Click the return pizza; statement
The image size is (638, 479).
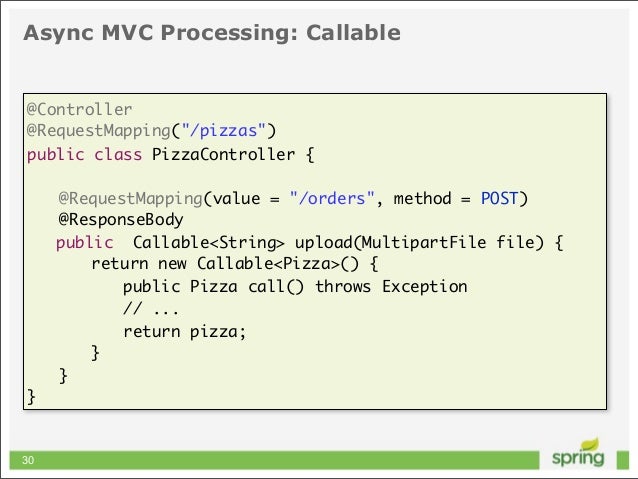(185, 332)
